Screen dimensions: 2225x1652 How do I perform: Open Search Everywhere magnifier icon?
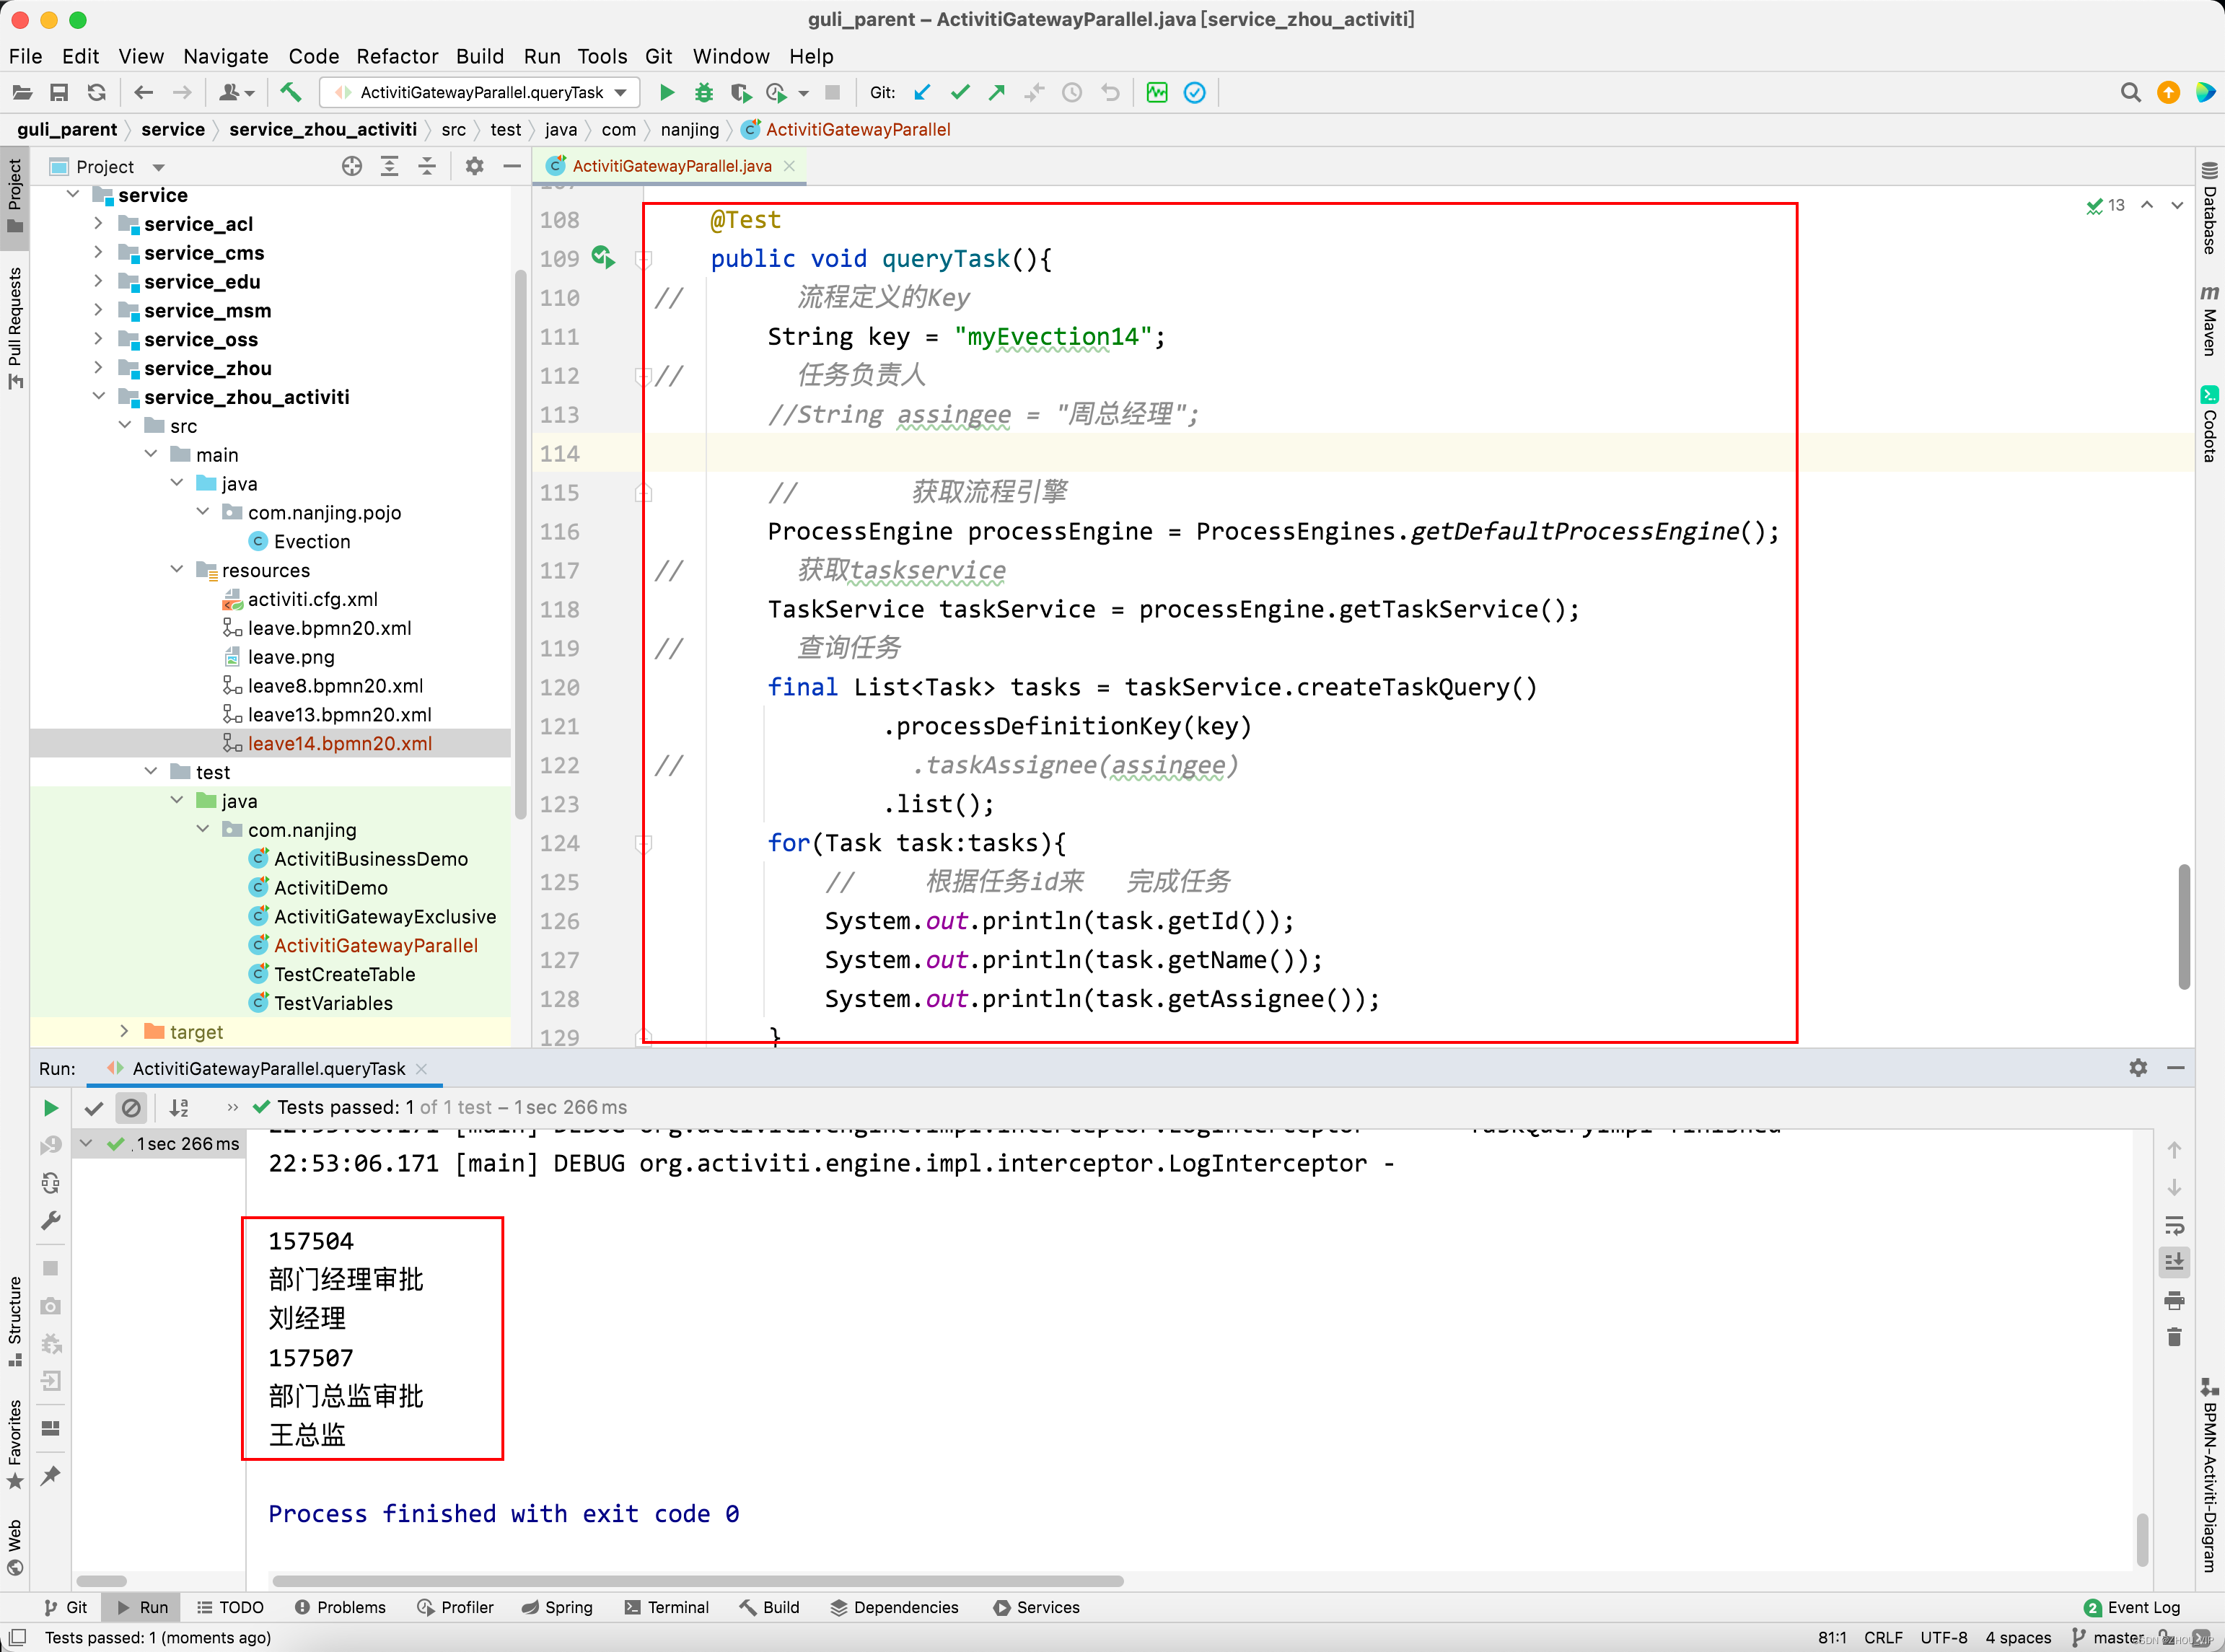coord(2130,92)
